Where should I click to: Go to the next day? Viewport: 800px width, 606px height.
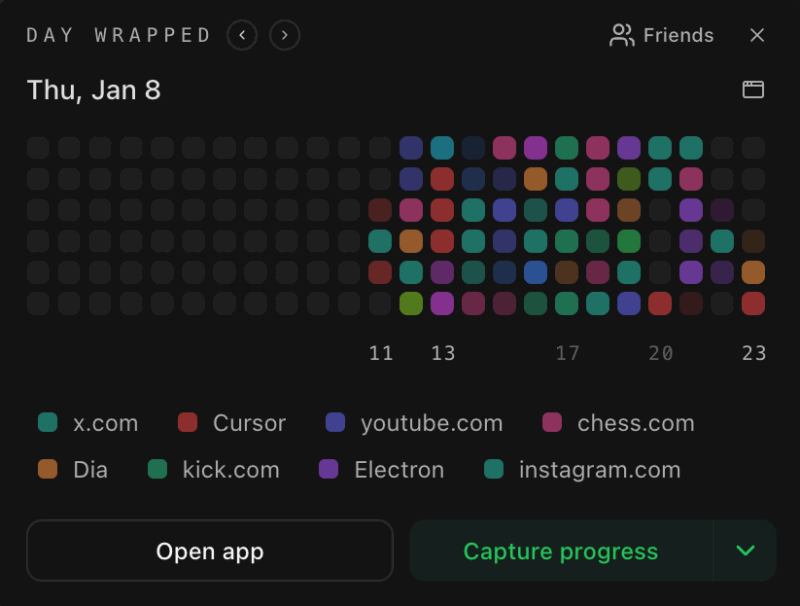pos(285,36)
